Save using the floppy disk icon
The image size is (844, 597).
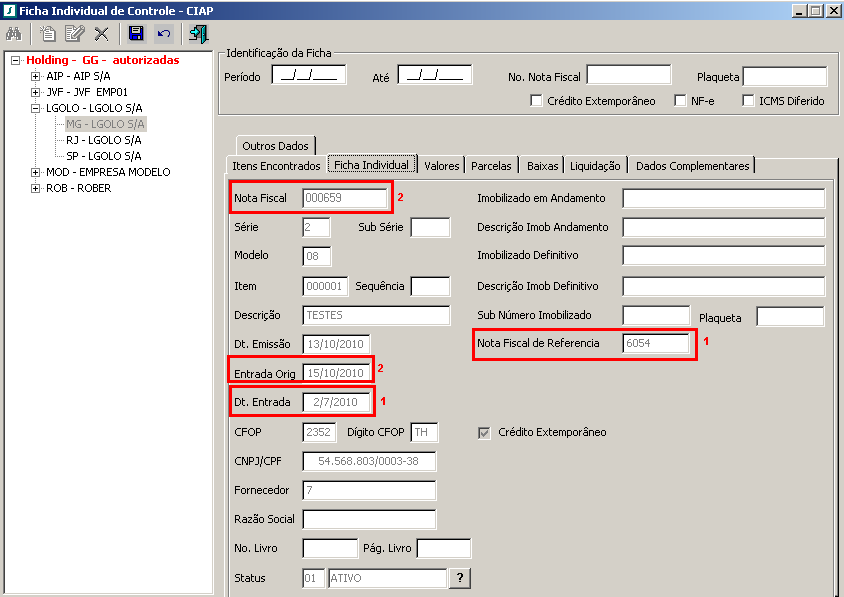[x=136, y=34]
